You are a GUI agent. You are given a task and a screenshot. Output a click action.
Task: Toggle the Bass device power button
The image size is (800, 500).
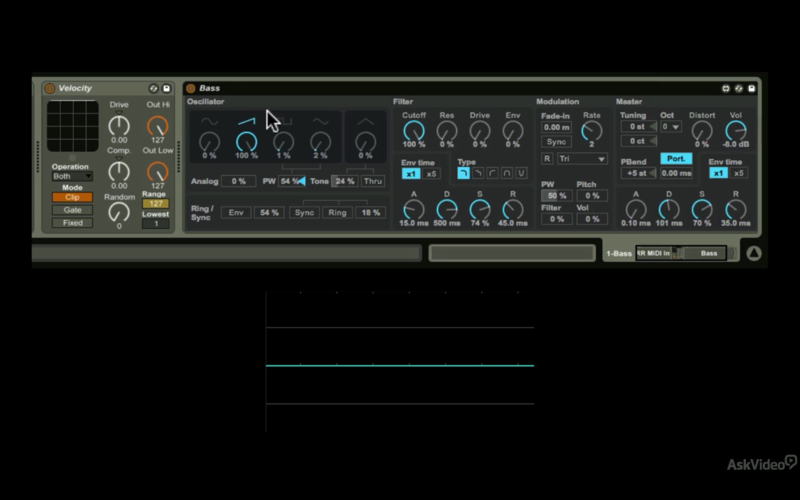[x=191, y=88]
